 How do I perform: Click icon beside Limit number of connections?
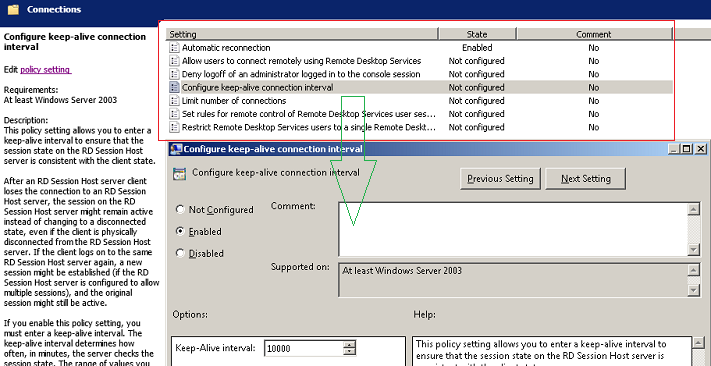click(174, 101)
